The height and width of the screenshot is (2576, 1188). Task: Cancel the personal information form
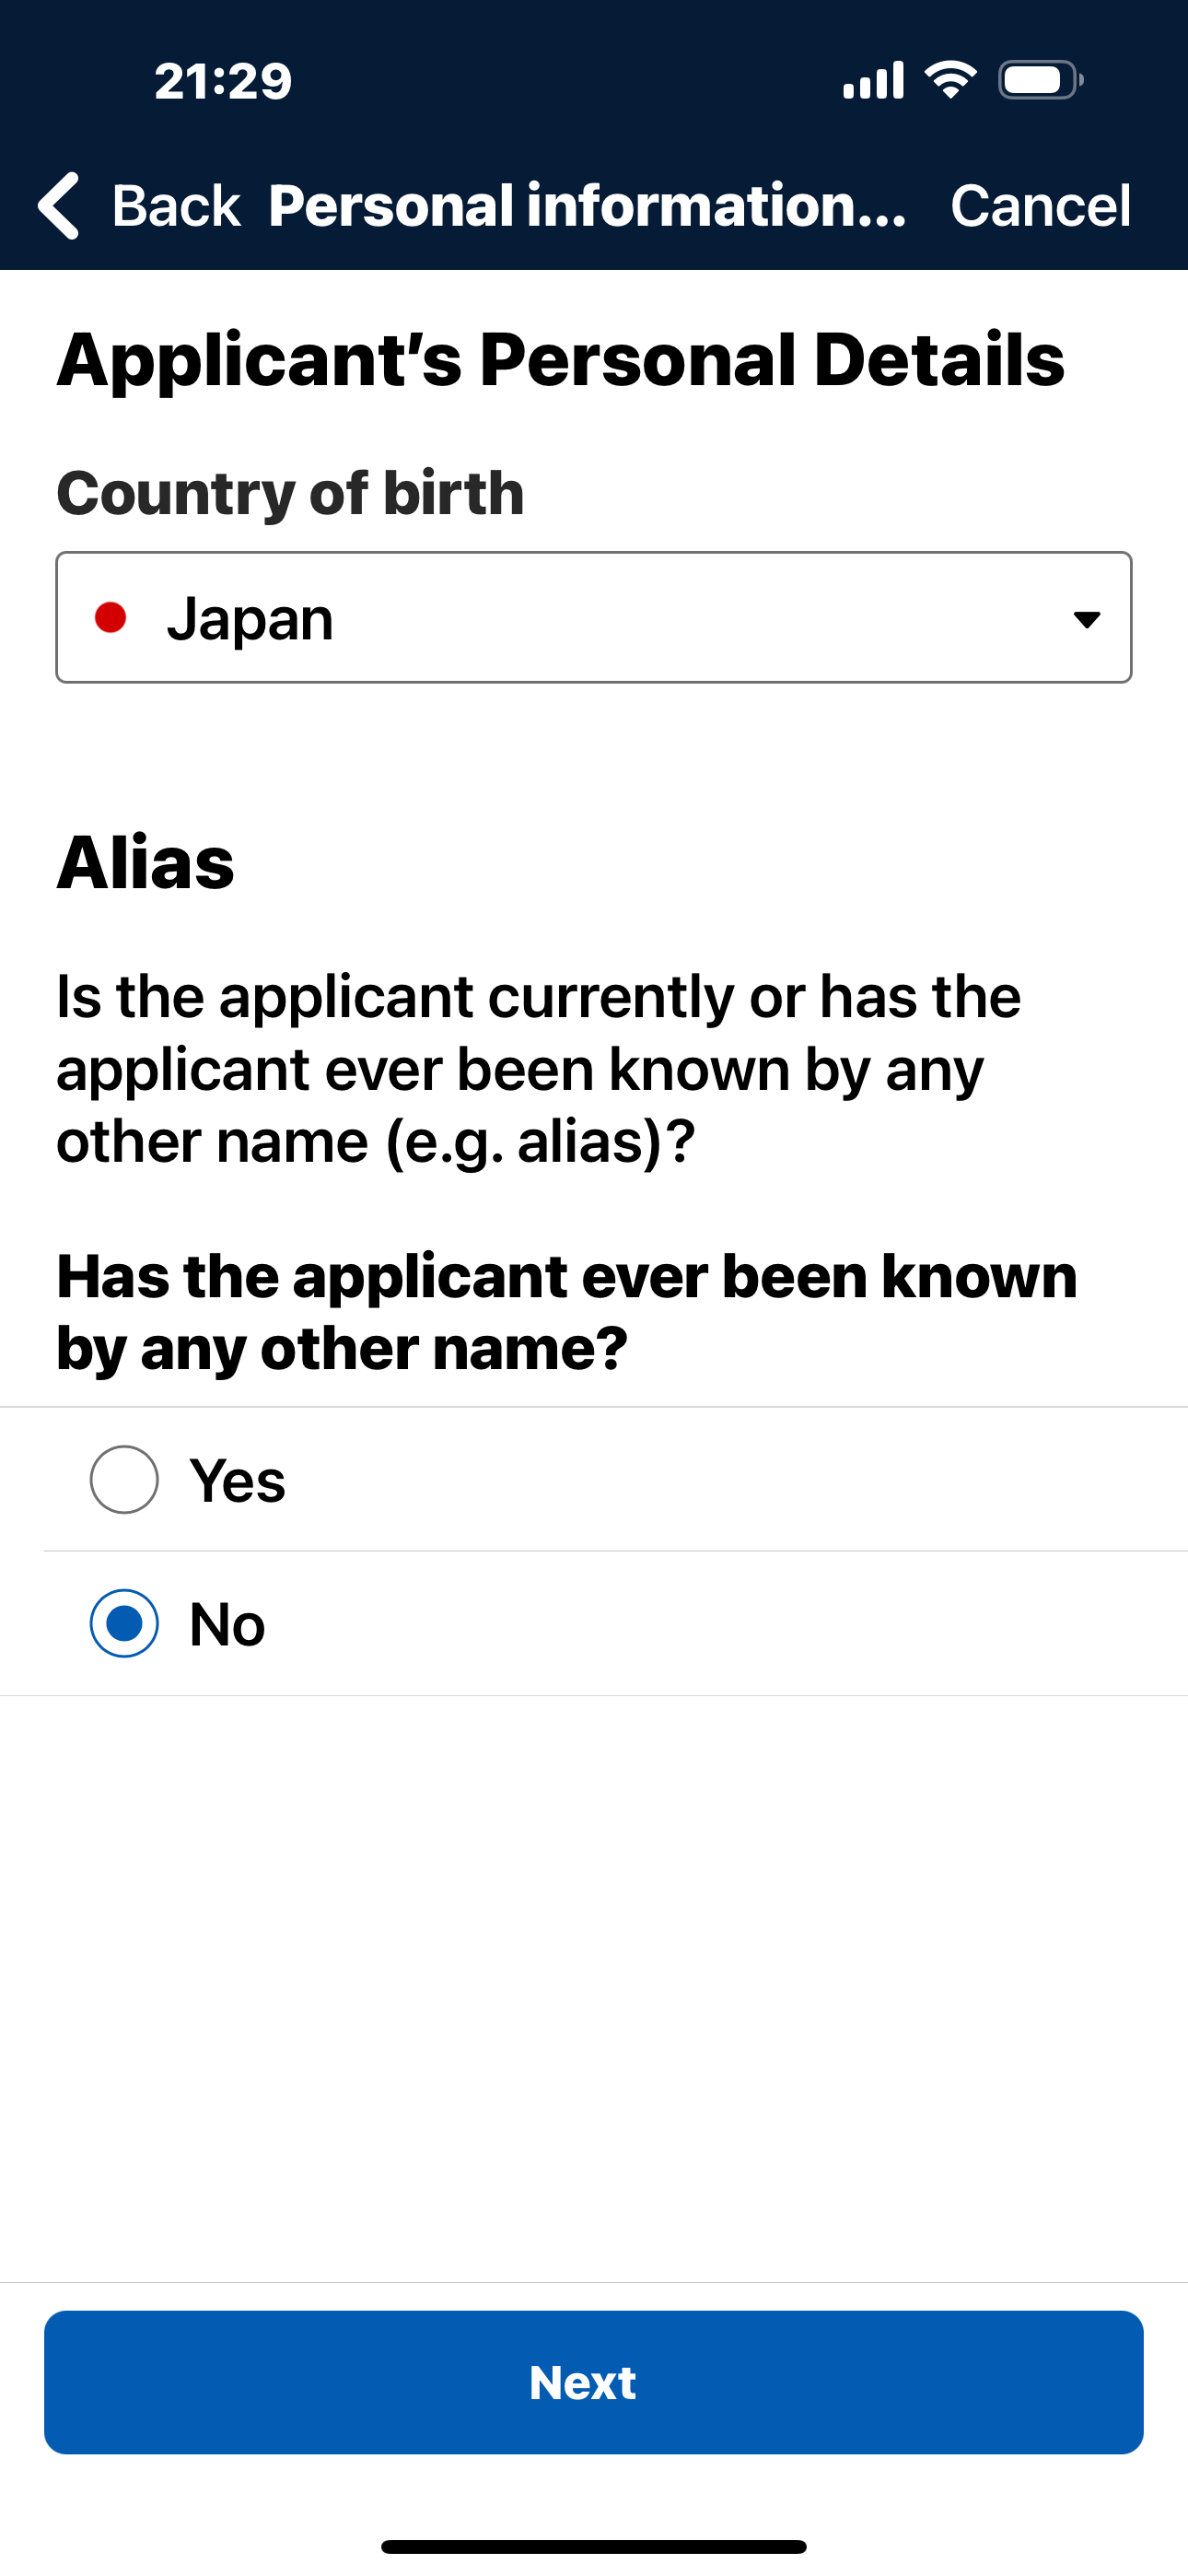pyautogui.click(x=1040, y=206)
